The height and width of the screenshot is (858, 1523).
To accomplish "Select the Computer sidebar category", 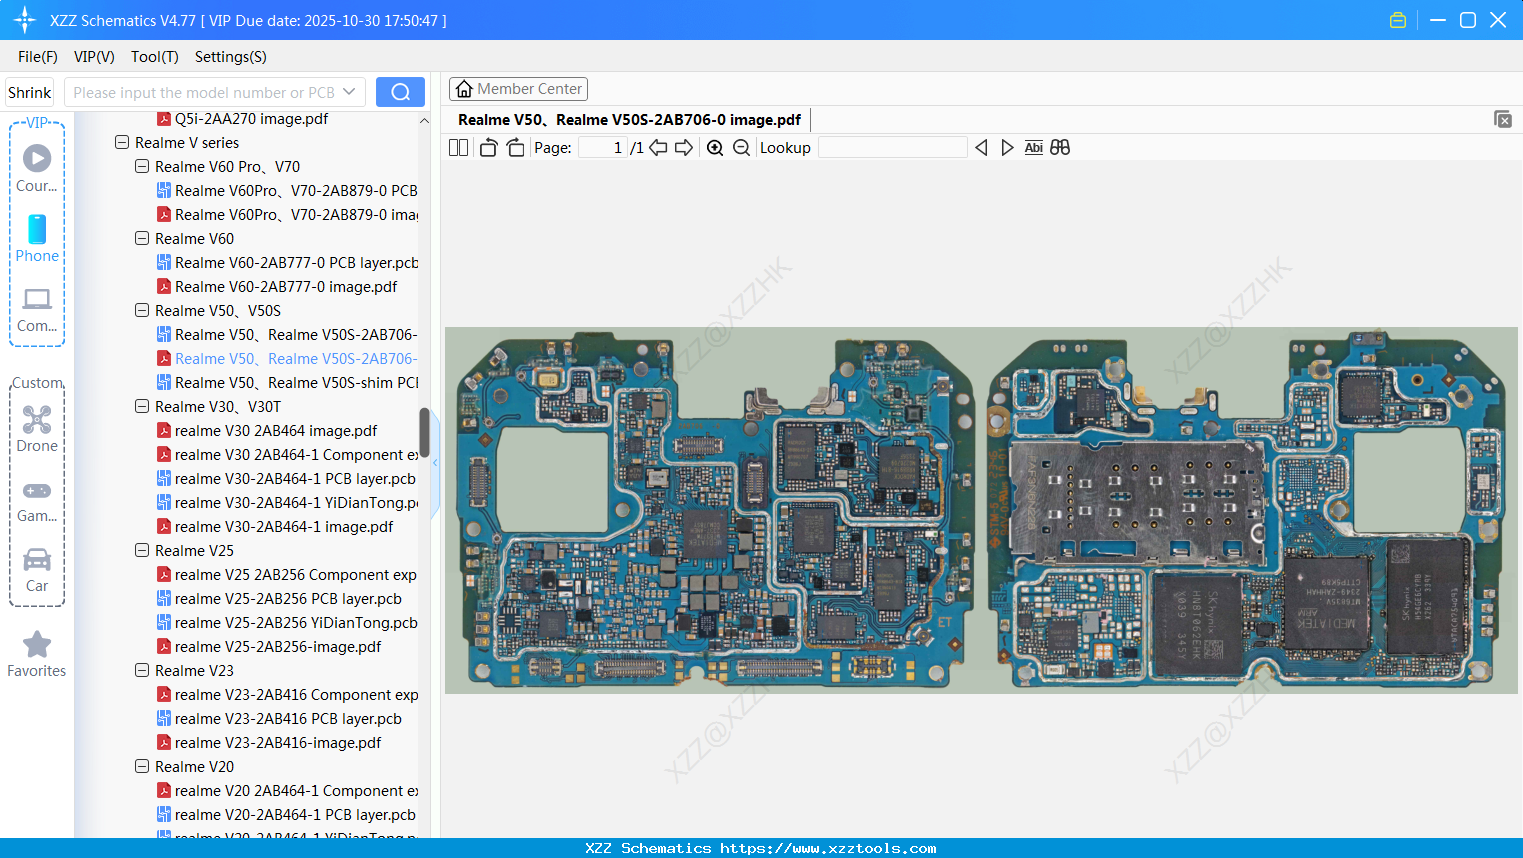I will pos(37,310).
